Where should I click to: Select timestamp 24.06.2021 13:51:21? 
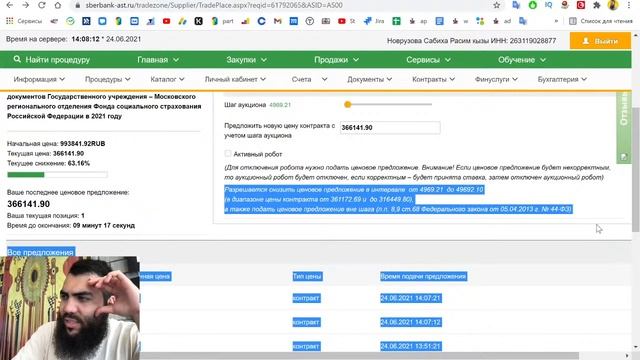coord(410,346)
